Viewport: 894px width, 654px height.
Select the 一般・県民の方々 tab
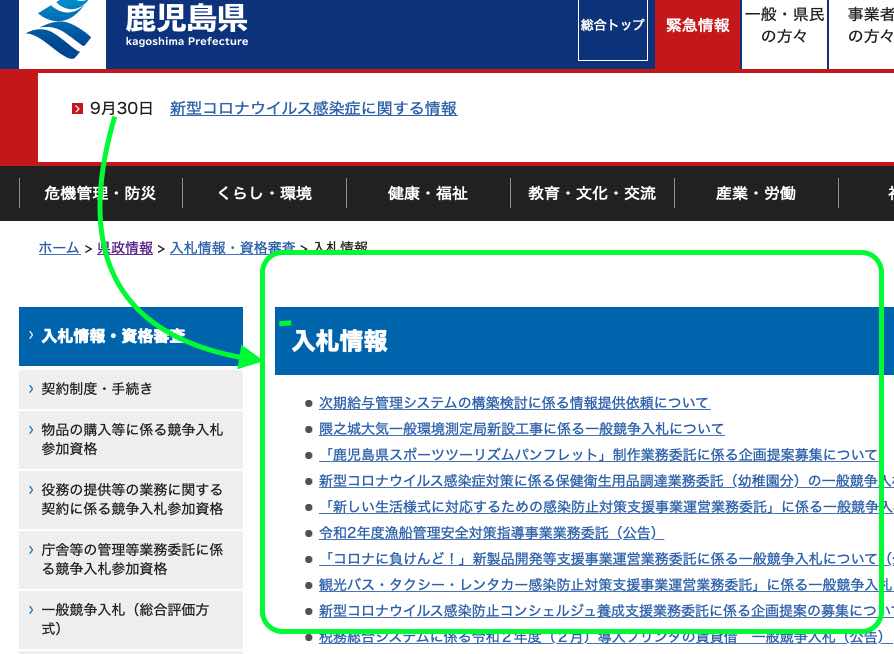pos(784,26)
